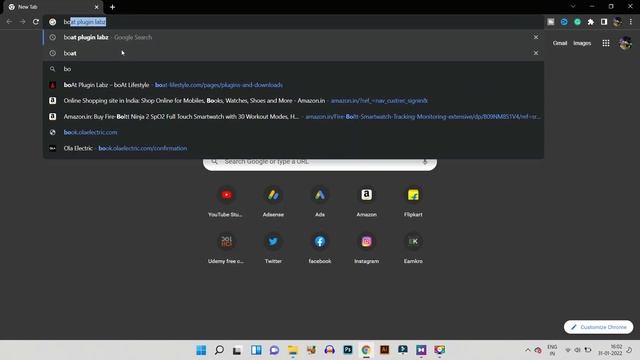Open File Explorer from the taskbar

pyautogui.click(x=293, y=350)
